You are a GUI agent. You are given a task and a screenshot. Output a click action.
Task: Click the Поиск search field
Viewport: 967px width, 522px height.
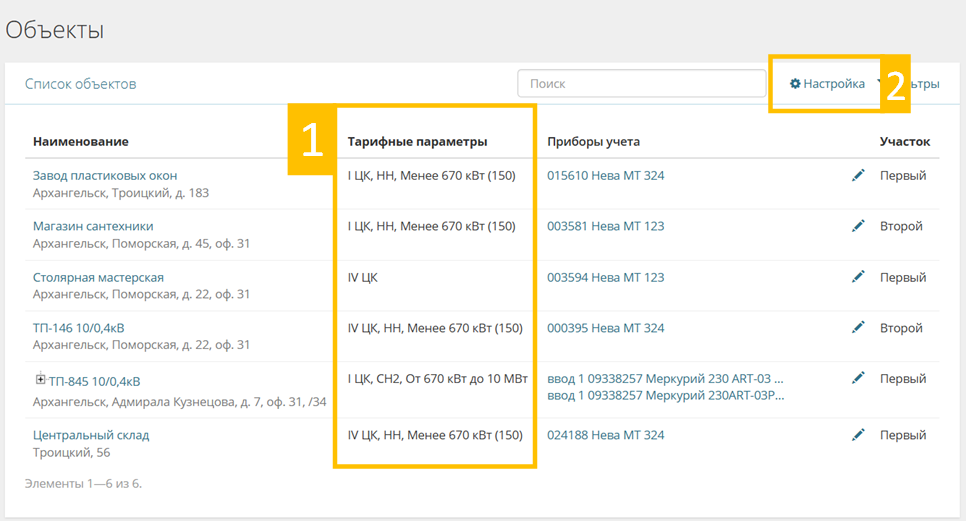(641, 84)
